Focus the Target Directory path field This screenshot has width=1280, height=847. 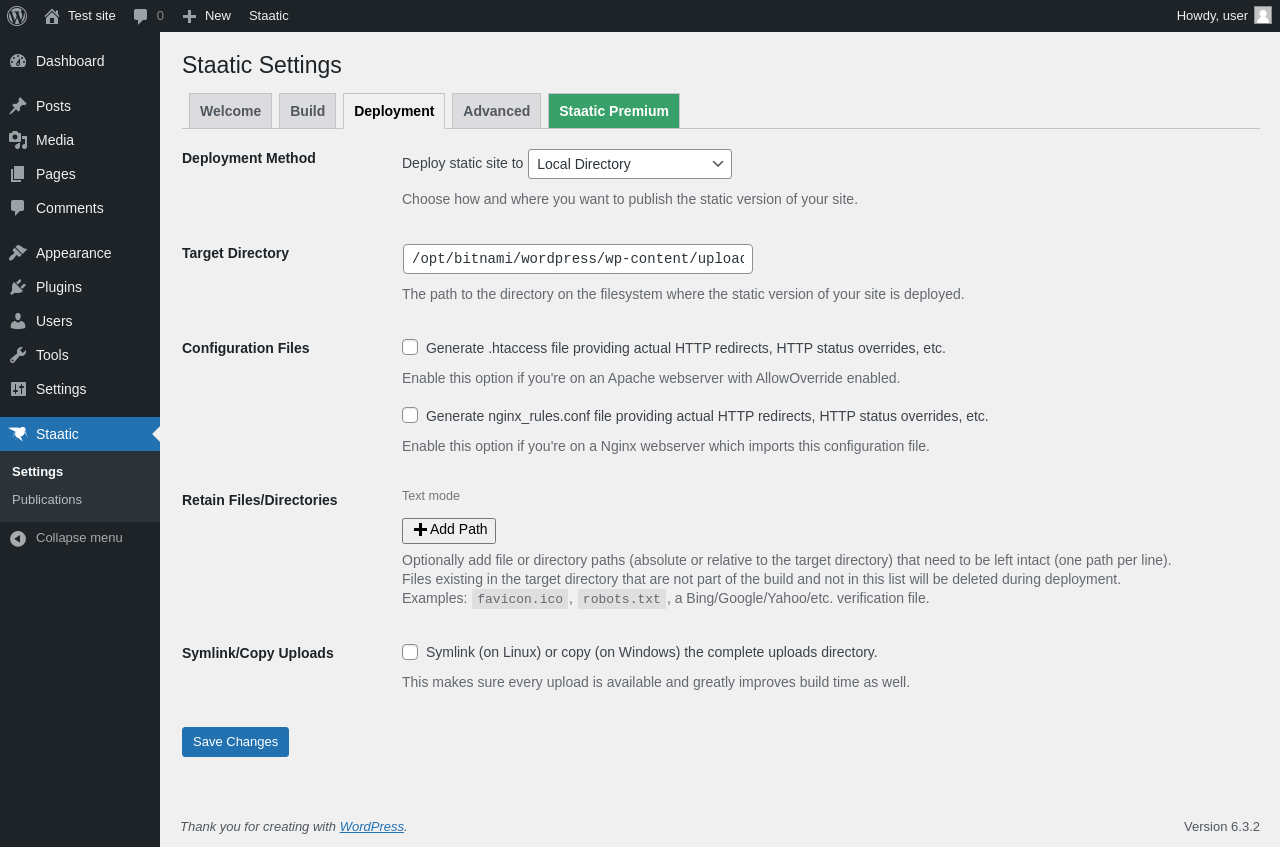(578, 259)
